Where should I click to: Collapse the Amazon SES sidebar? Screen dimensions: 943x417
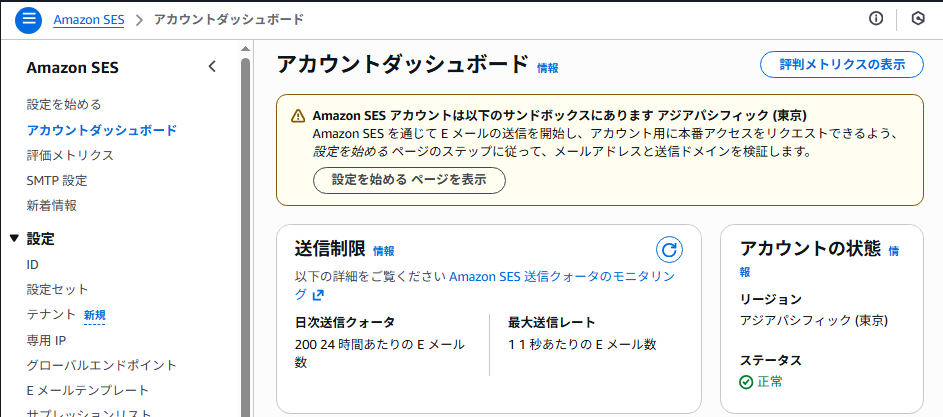coord(212,67)
